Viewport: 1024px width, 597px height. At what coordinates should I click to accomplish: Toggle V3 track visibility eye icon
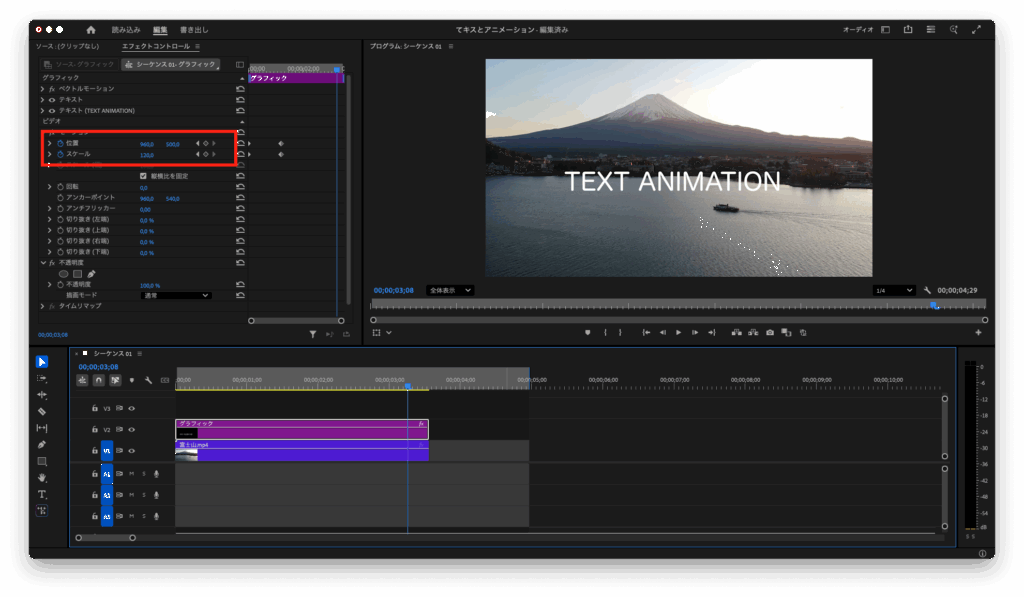pyautogui.click(x=131, y=408)
